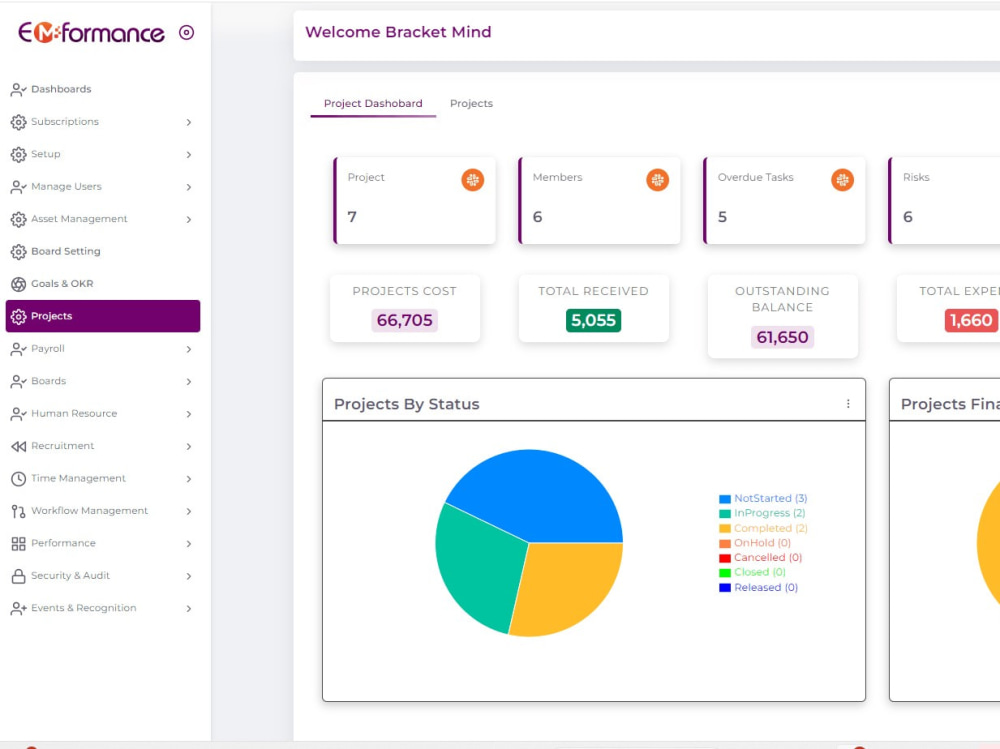This screenshot has width=1000, height=749.
Task: Expand the Boards chevron
Action: pos(189,382)
